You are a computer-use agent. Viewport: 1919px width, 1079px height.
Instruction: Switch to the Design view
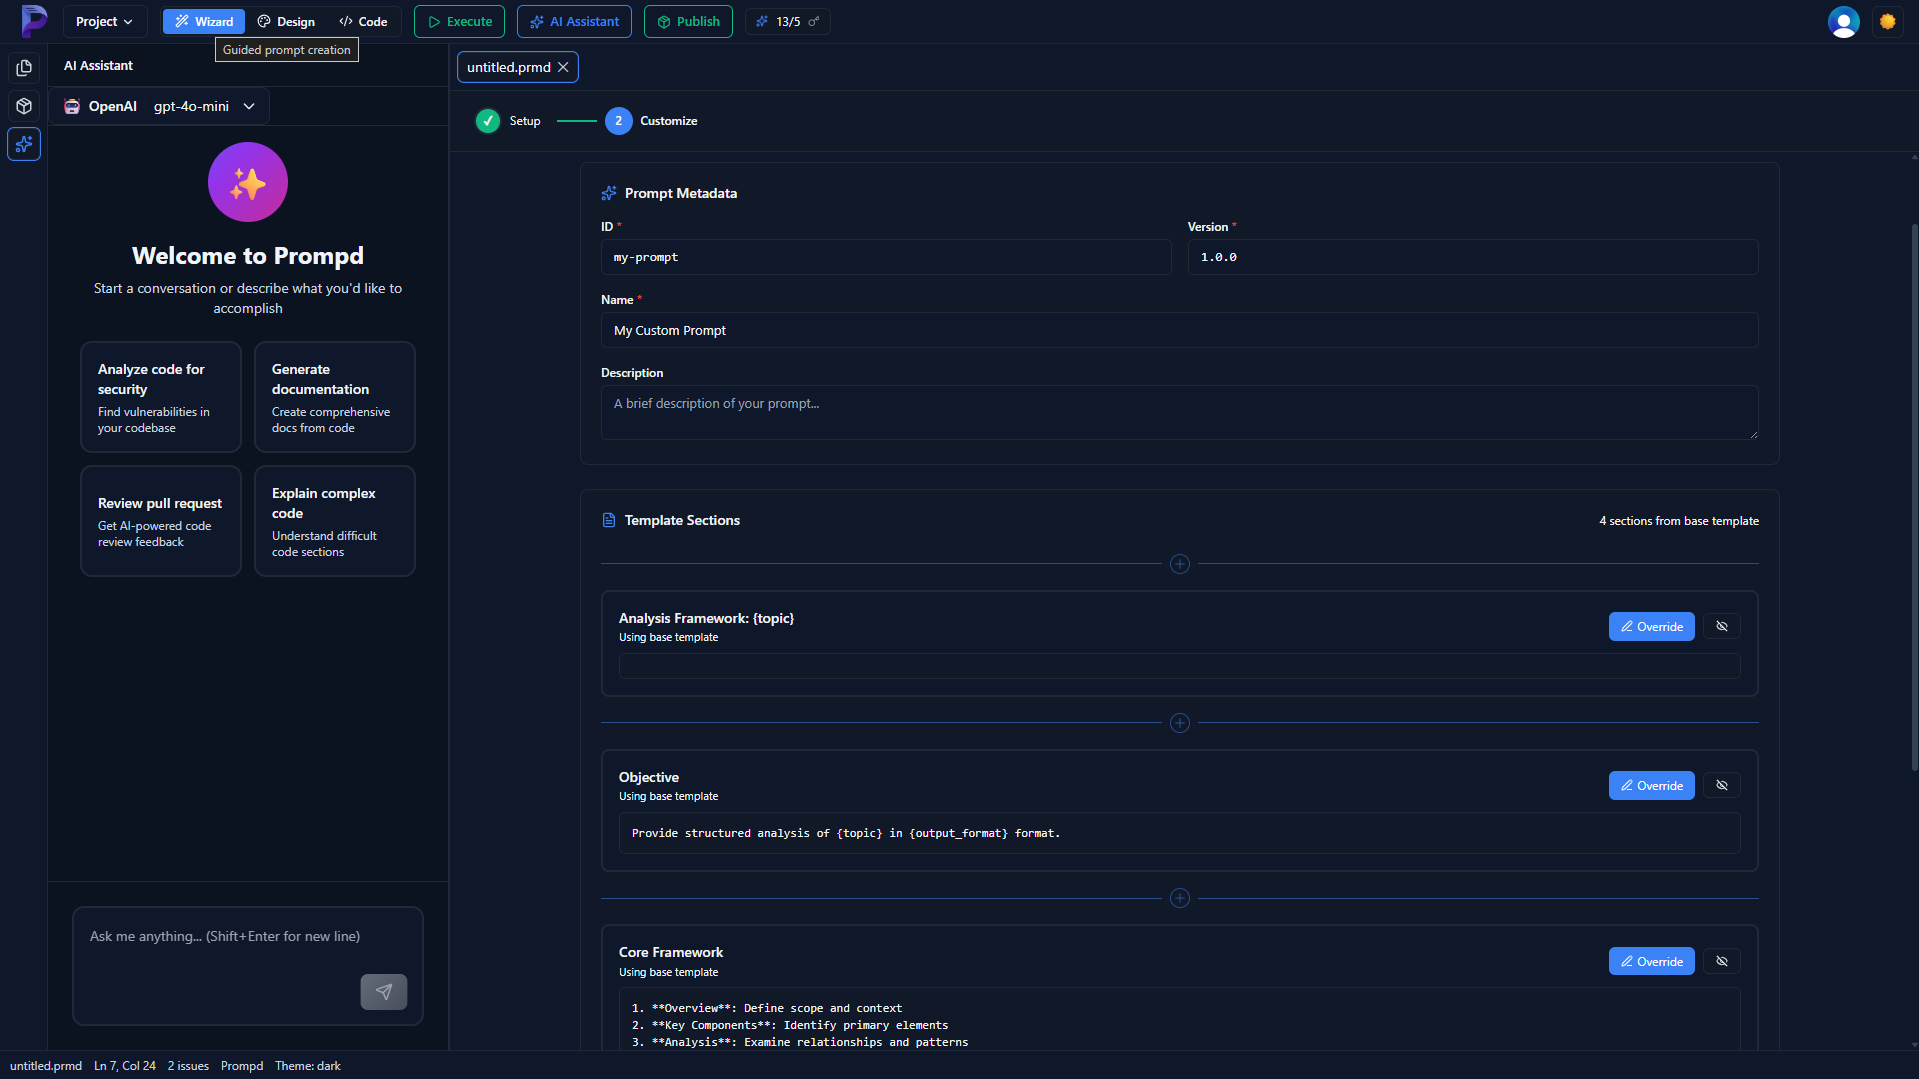pyautogui.click(x=285, y=21)
